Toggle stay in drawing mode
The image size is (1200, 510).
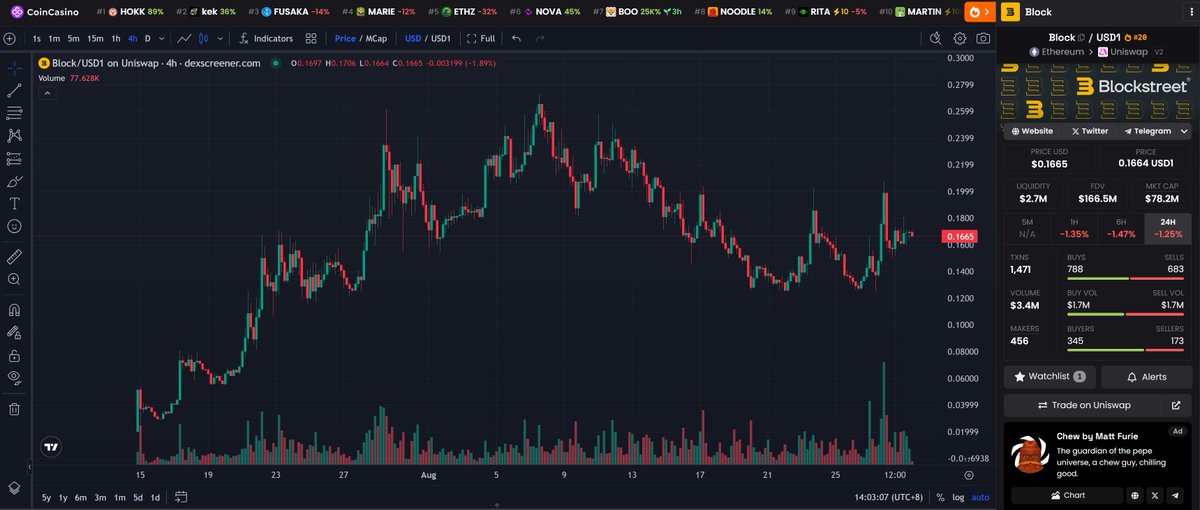(15, 332)
